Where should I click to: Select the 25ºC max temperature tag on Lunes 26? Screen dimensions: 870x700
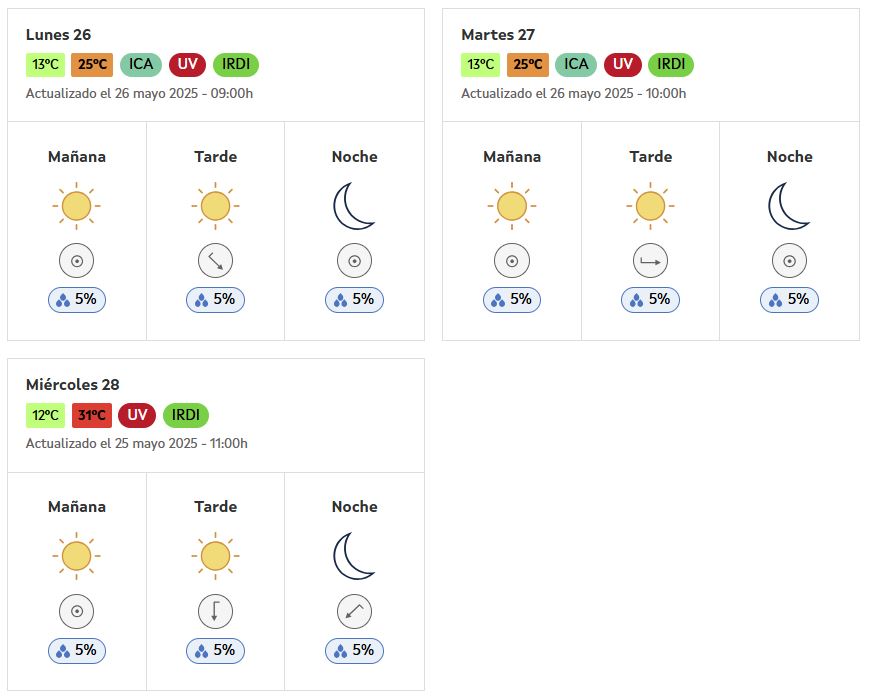[x=92, y=64]
